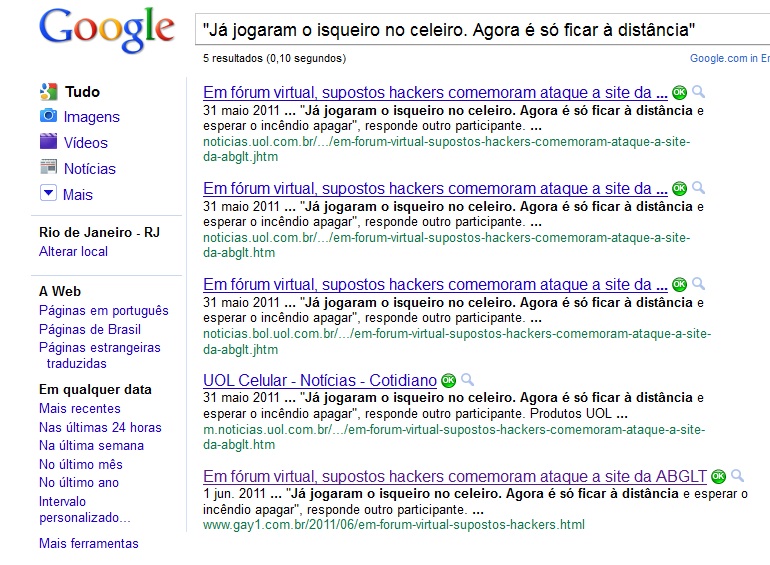Viewport: 770px width, 565px height.
Task: Click the 'Rio de Janeiro - RJ' location text
Action: (100, 232)
